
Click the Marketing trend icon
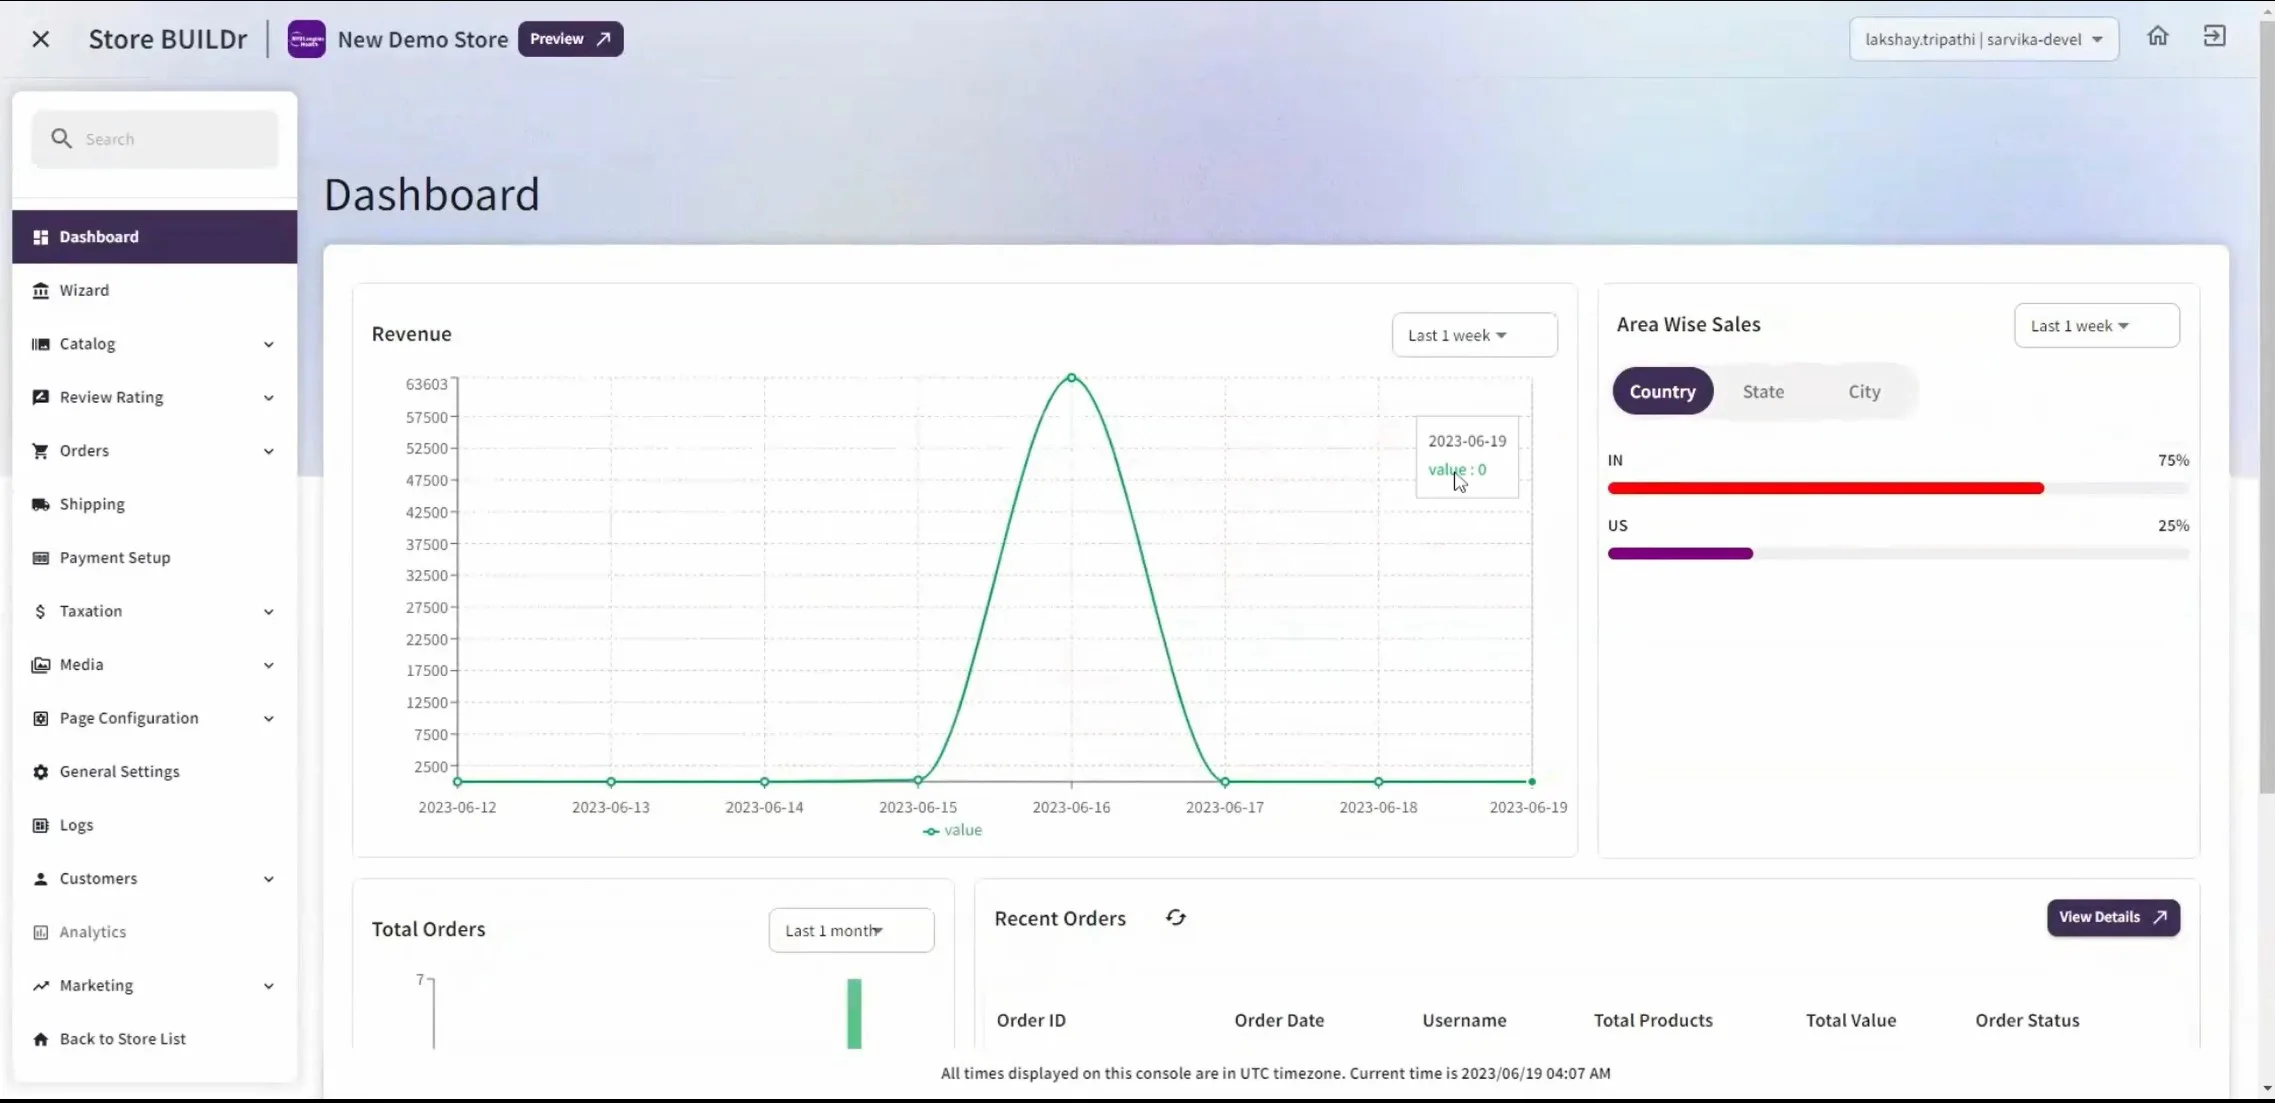click(x=40, y=986)
